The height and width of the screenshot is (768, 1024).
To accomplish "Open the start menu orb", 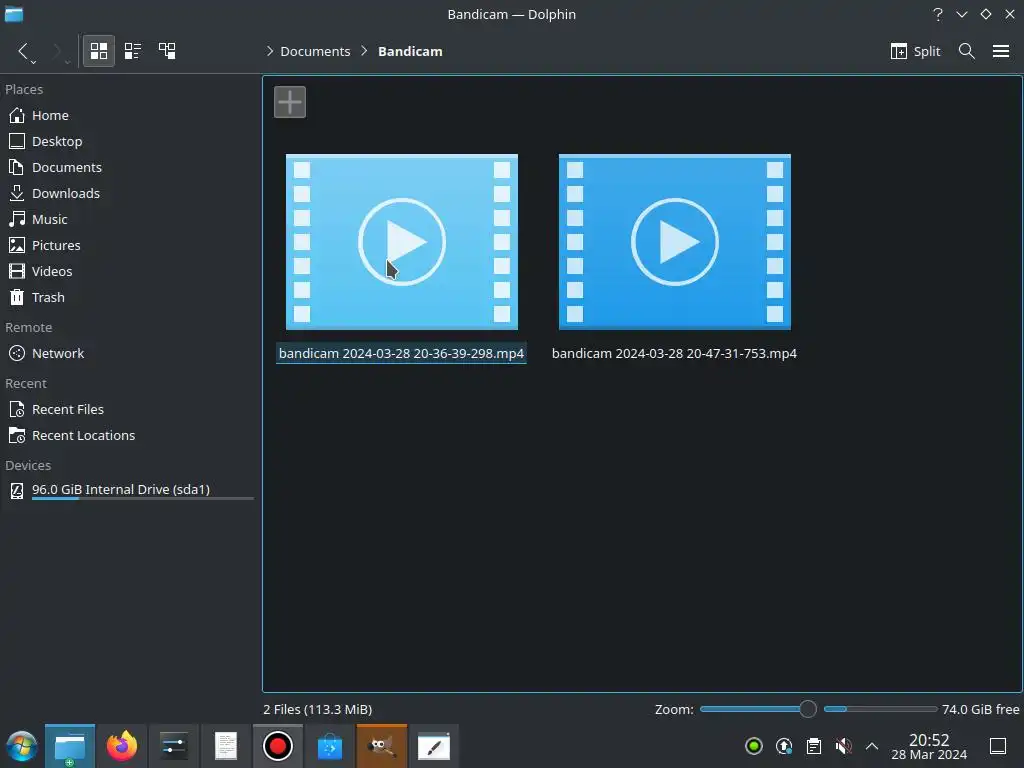I will coord(22,746).
